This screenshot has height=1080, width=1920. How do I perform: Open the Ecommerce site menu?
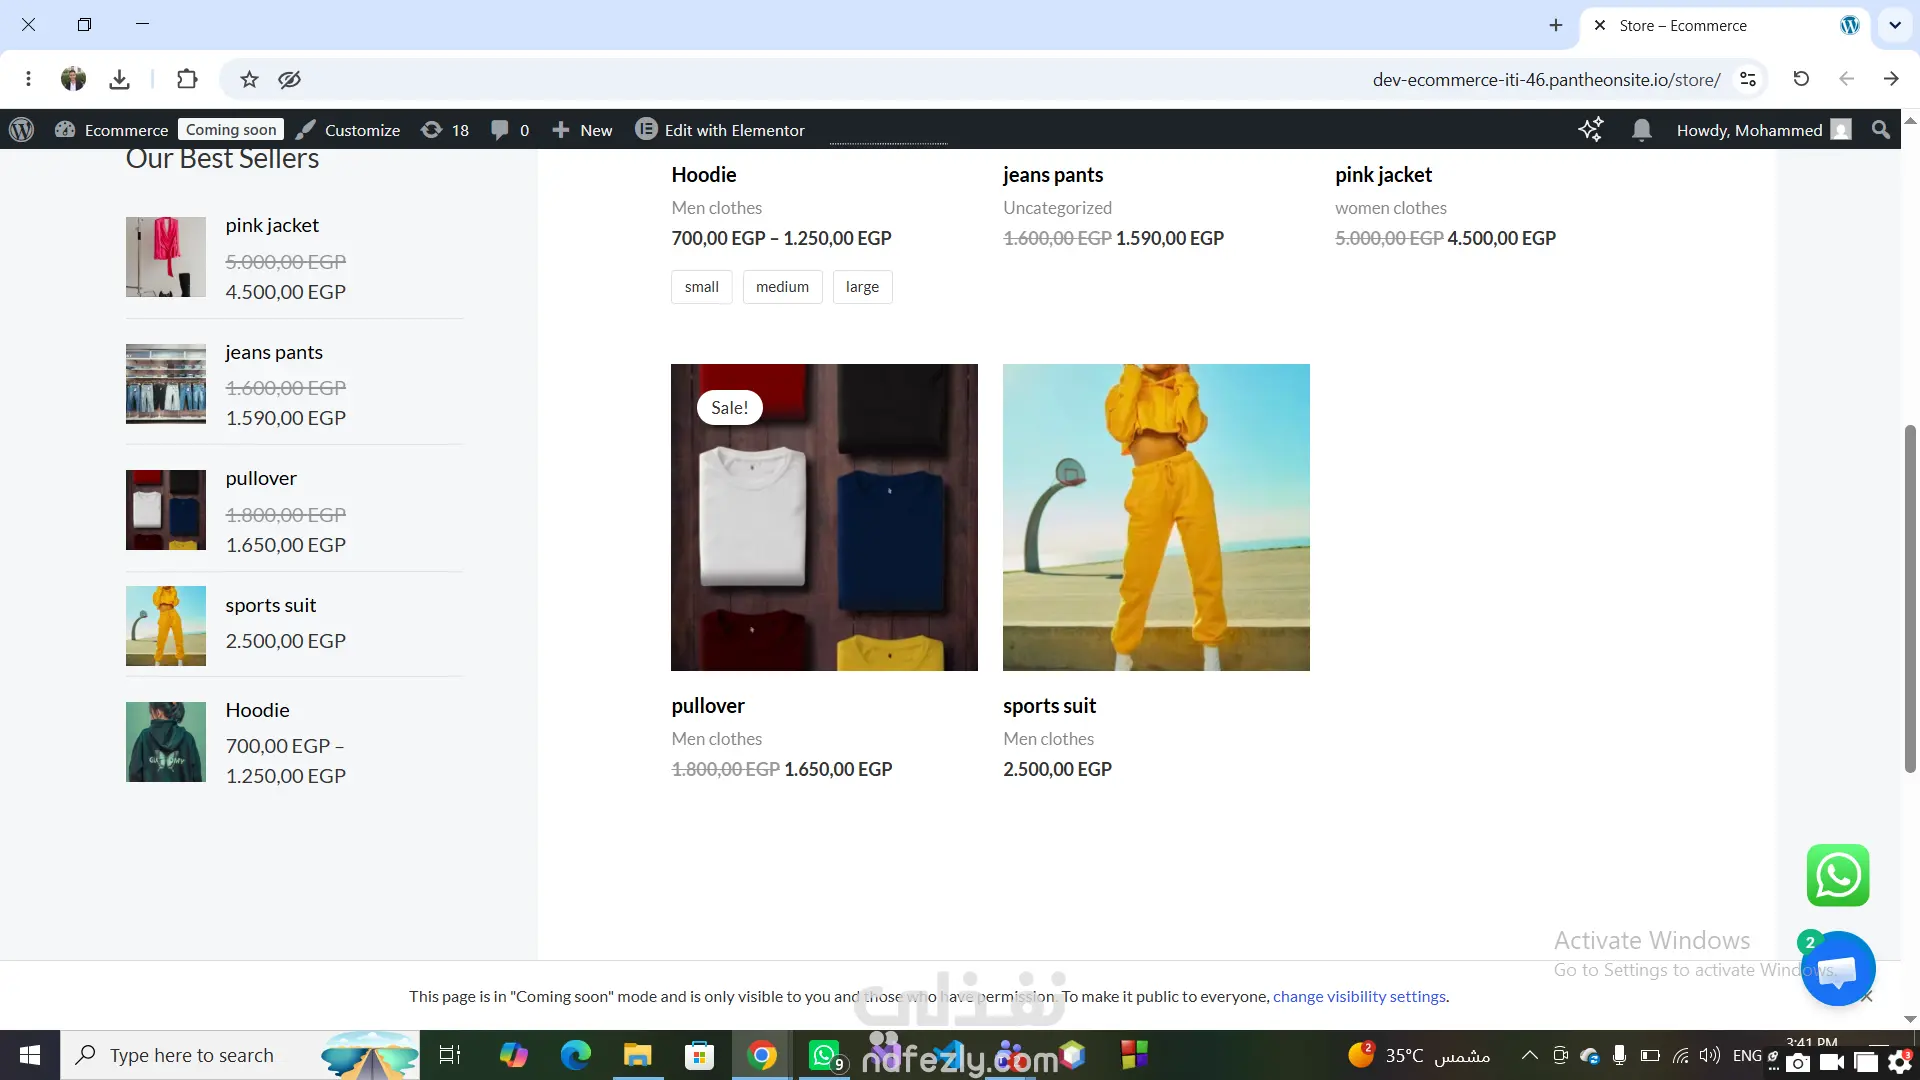(x=112, y=130)
